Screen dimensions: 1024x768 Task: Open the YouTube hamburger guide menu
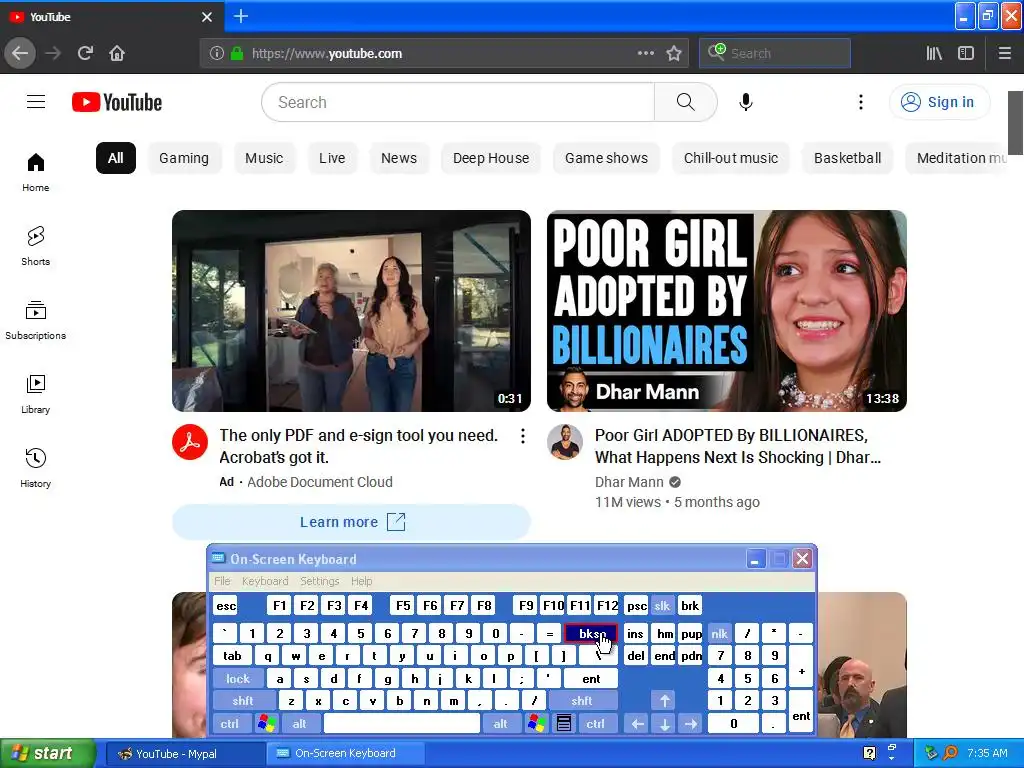36,102
